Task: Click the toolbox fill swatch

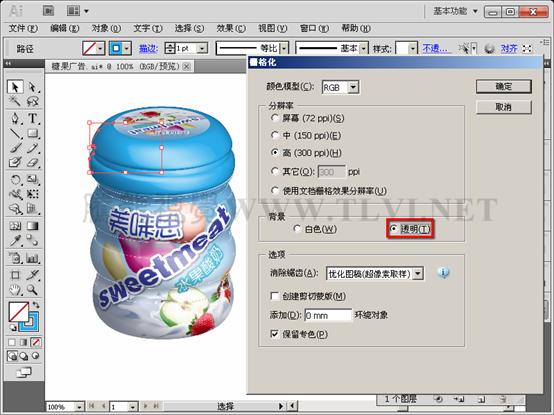Action: tap(18, 312)
